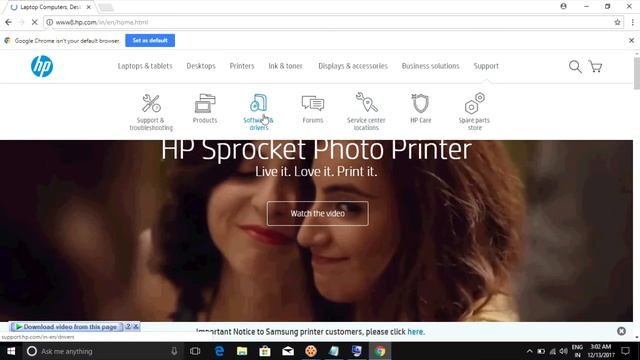Click the Cortana microphone icon
The image size is (640, 360).
coord(174,351)
